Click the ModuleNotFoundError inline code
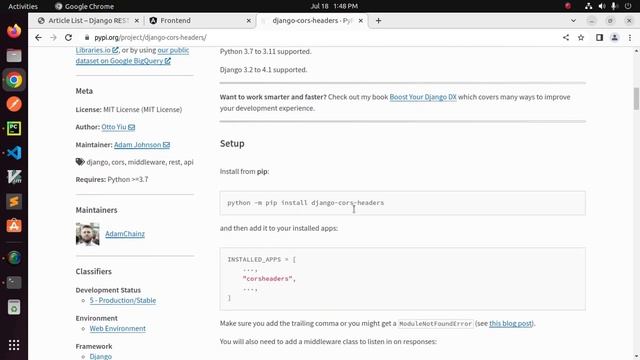 click(x=435, y=324)
